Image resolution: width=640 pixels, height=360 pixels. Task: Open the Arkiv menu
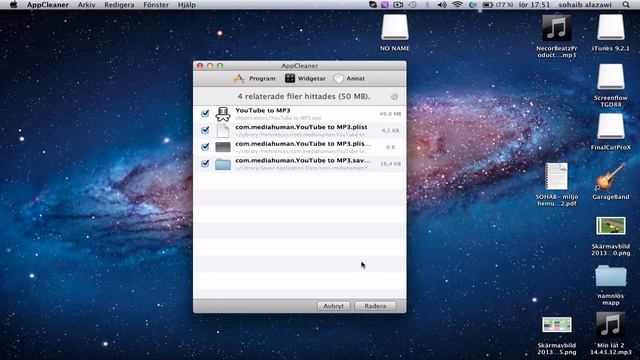[87, 5]
